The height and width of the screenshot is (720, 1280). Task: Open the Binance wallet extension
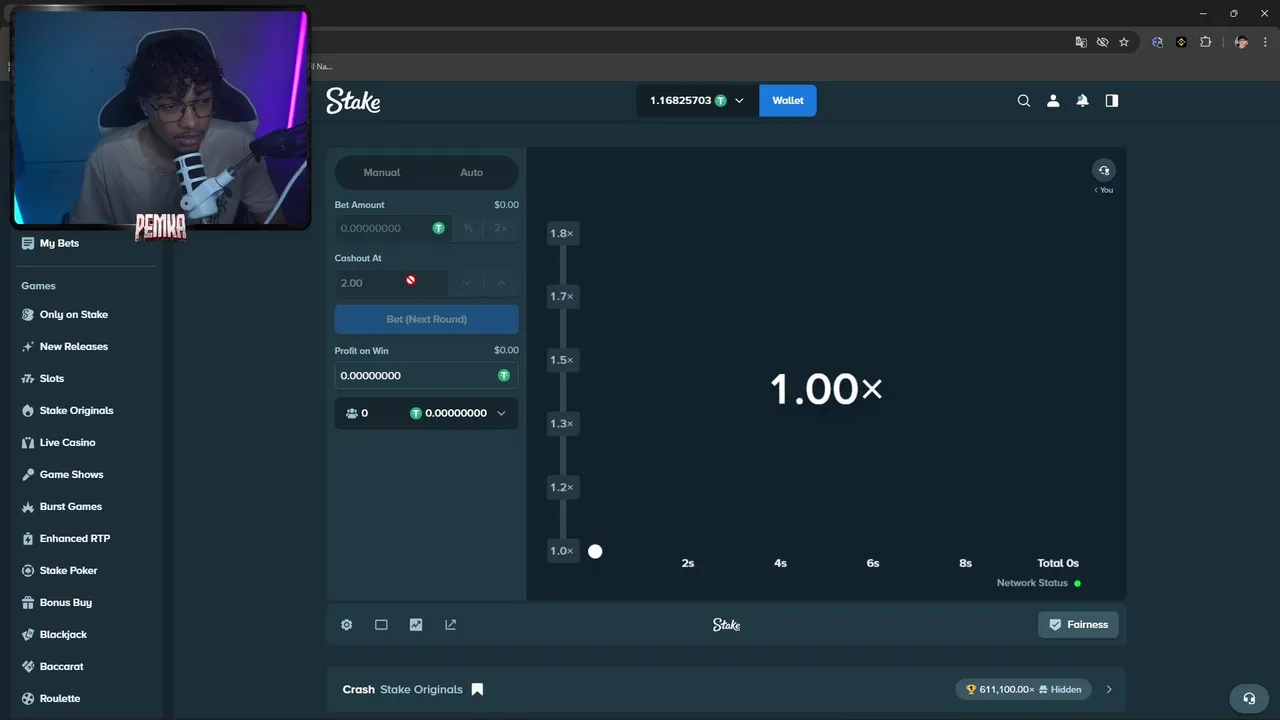(1181, 42)
